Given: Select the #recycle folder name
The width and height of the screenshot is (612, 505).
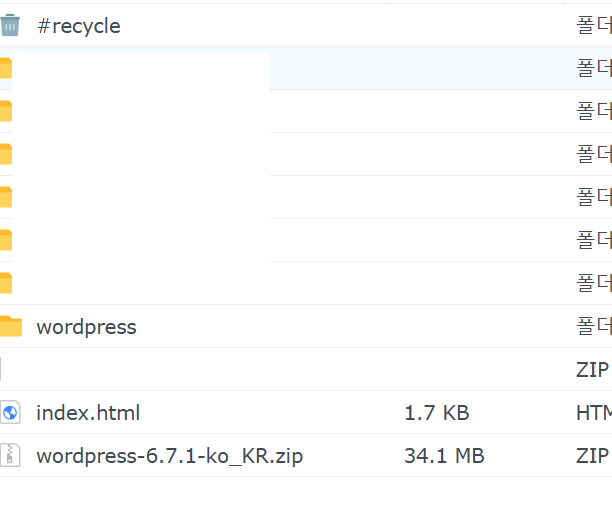Looking at the screenshot, I should point(79,26).
